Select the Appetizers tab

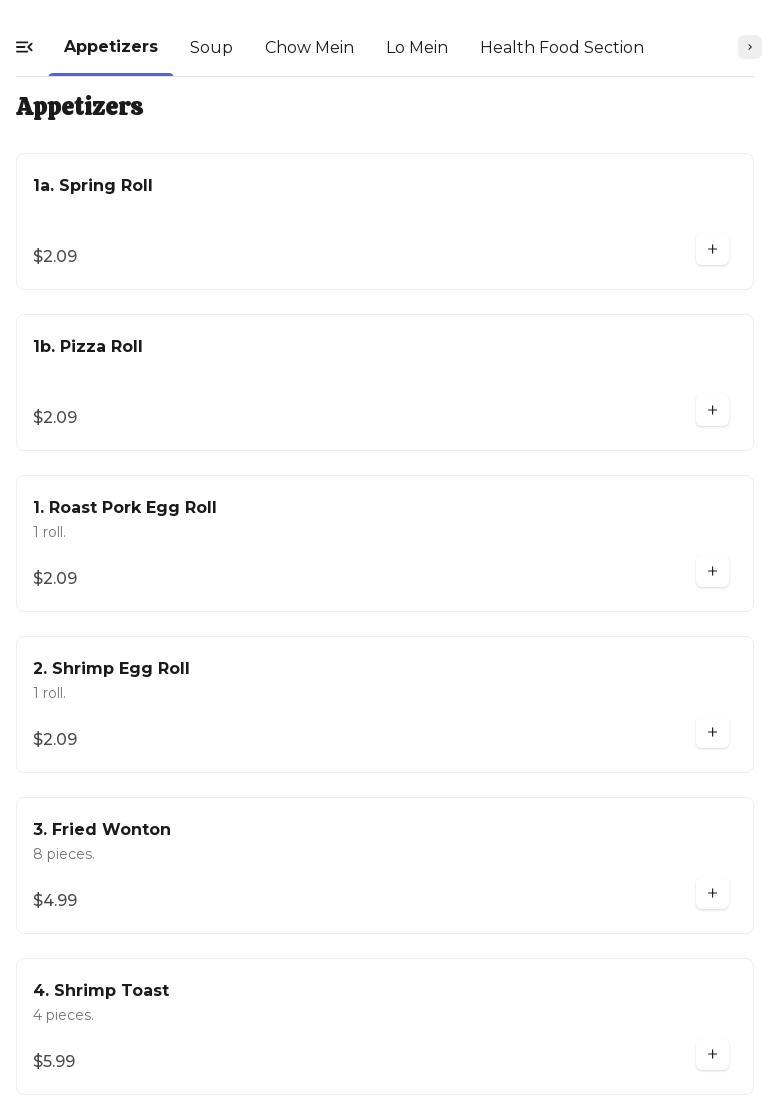point(111,47)
